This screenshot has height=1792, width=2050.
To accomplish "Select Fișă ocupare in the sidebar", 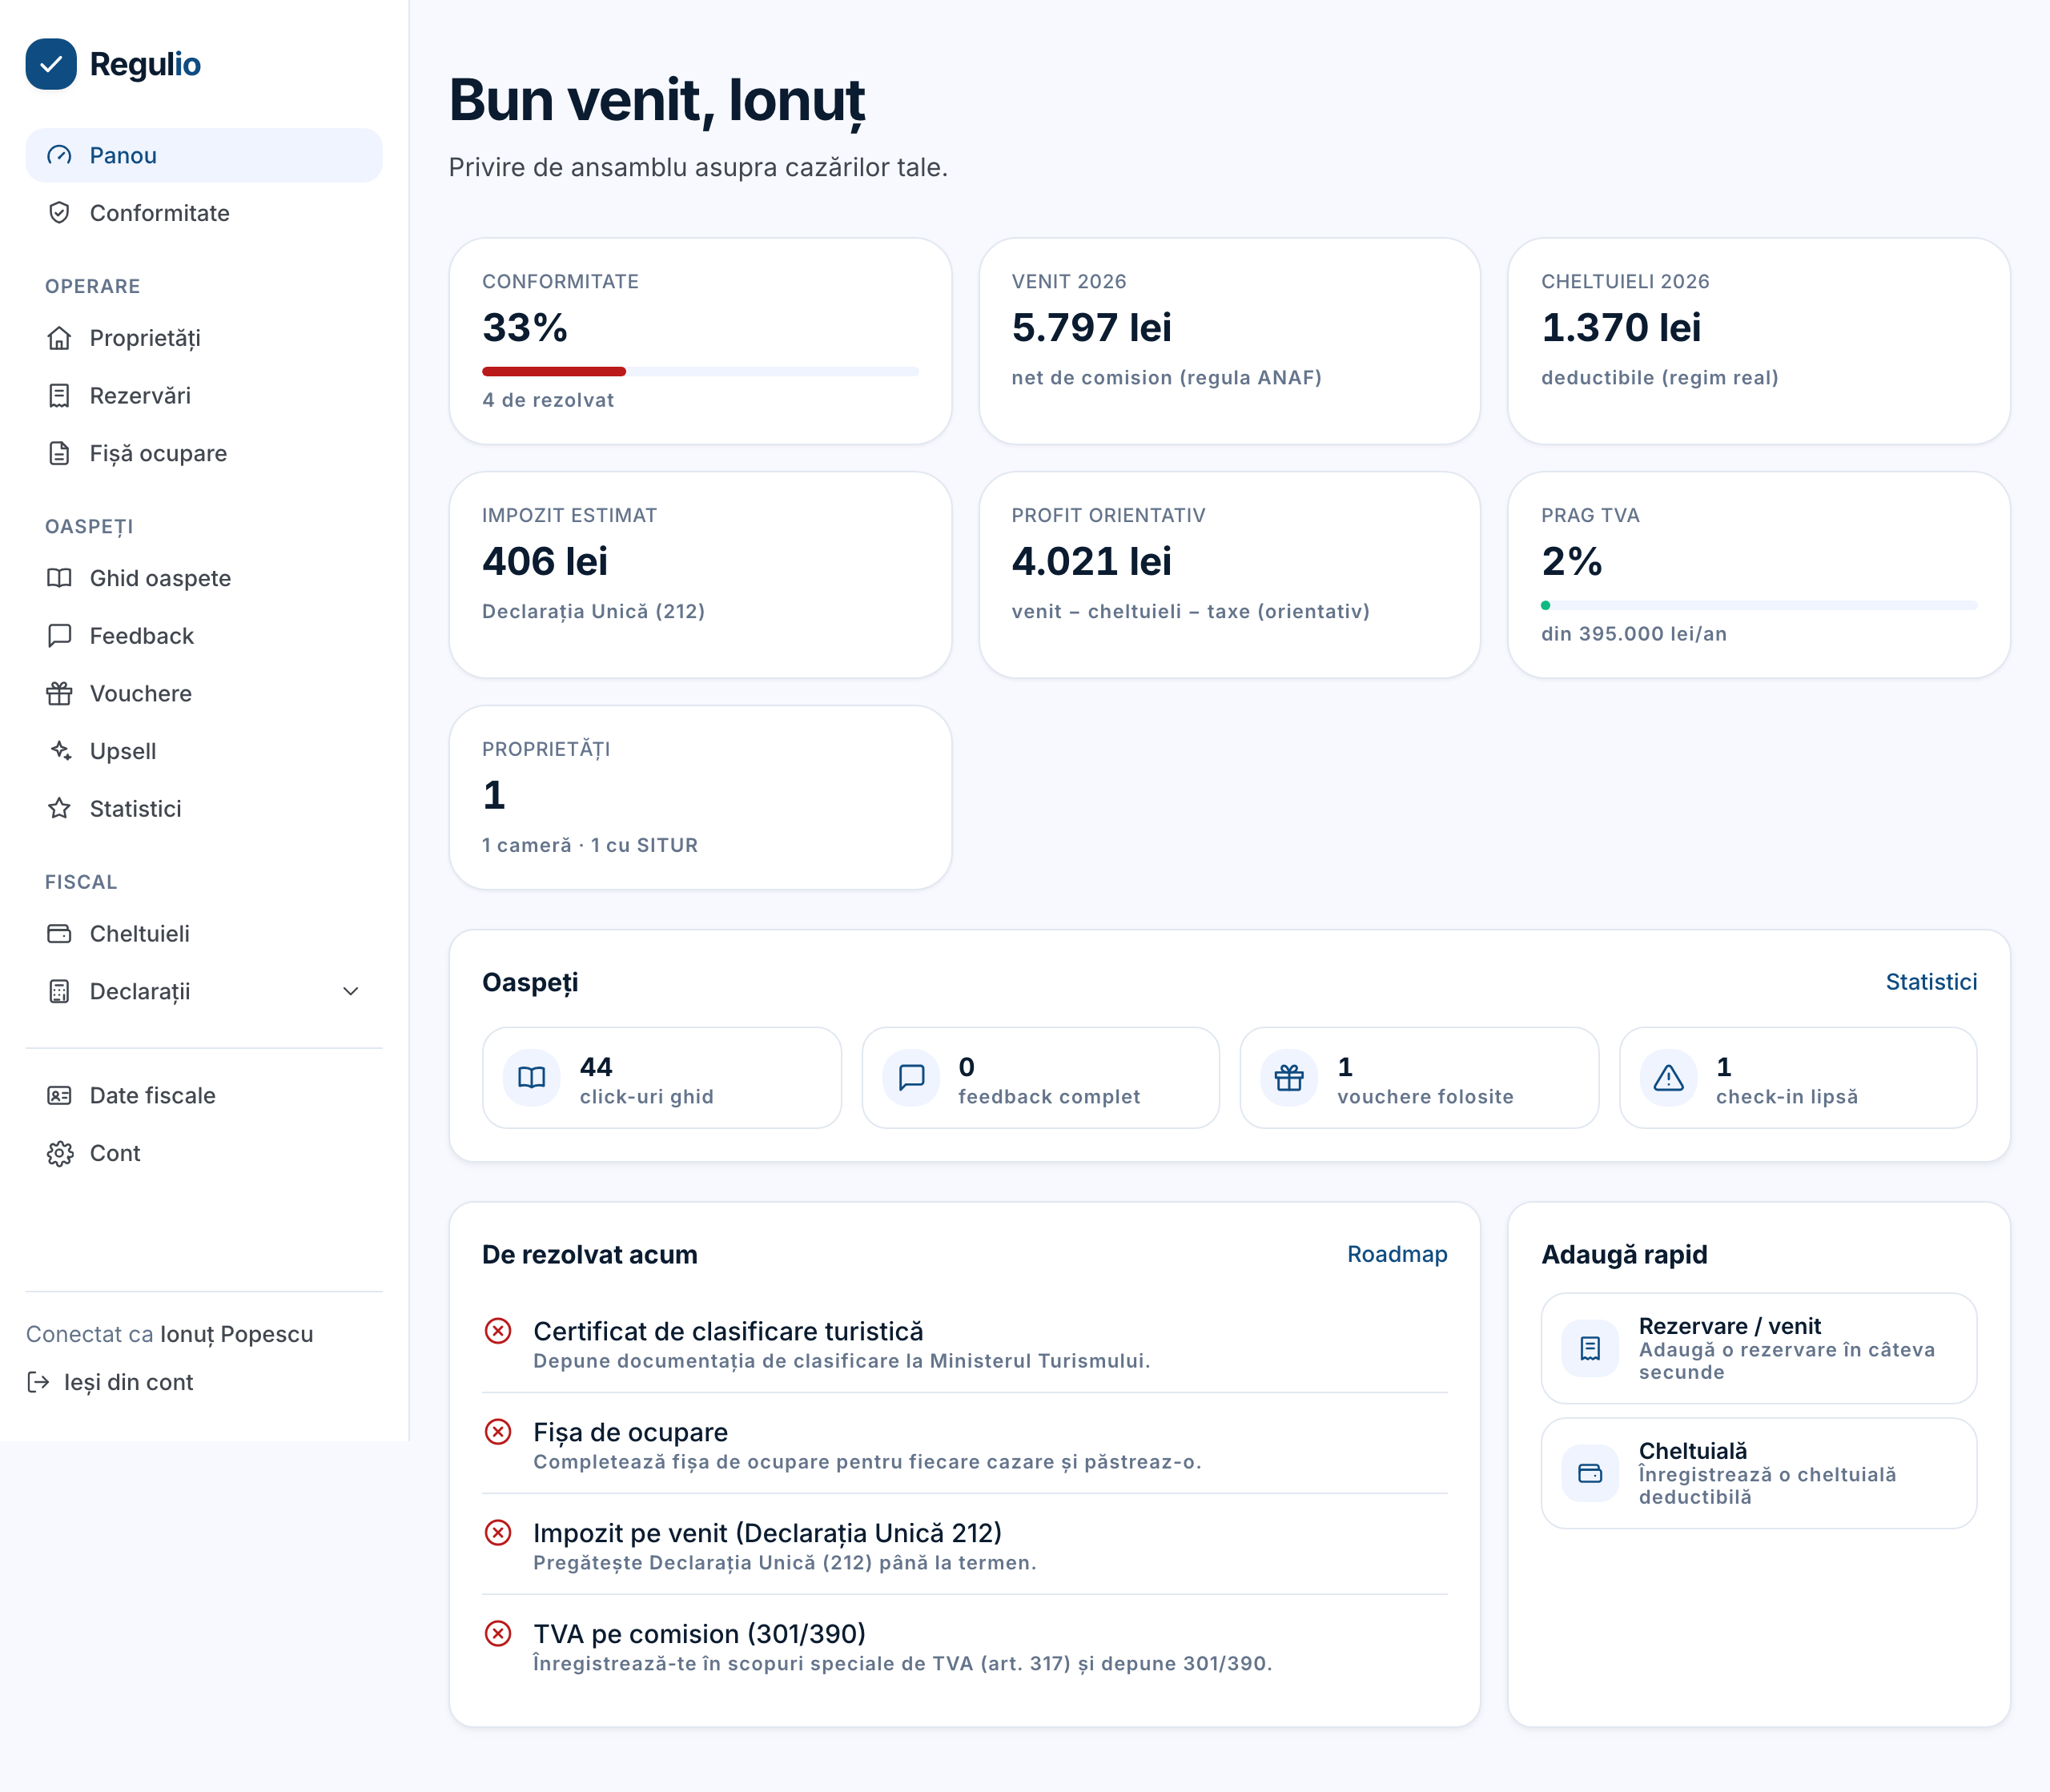I will tap(204, 453).
